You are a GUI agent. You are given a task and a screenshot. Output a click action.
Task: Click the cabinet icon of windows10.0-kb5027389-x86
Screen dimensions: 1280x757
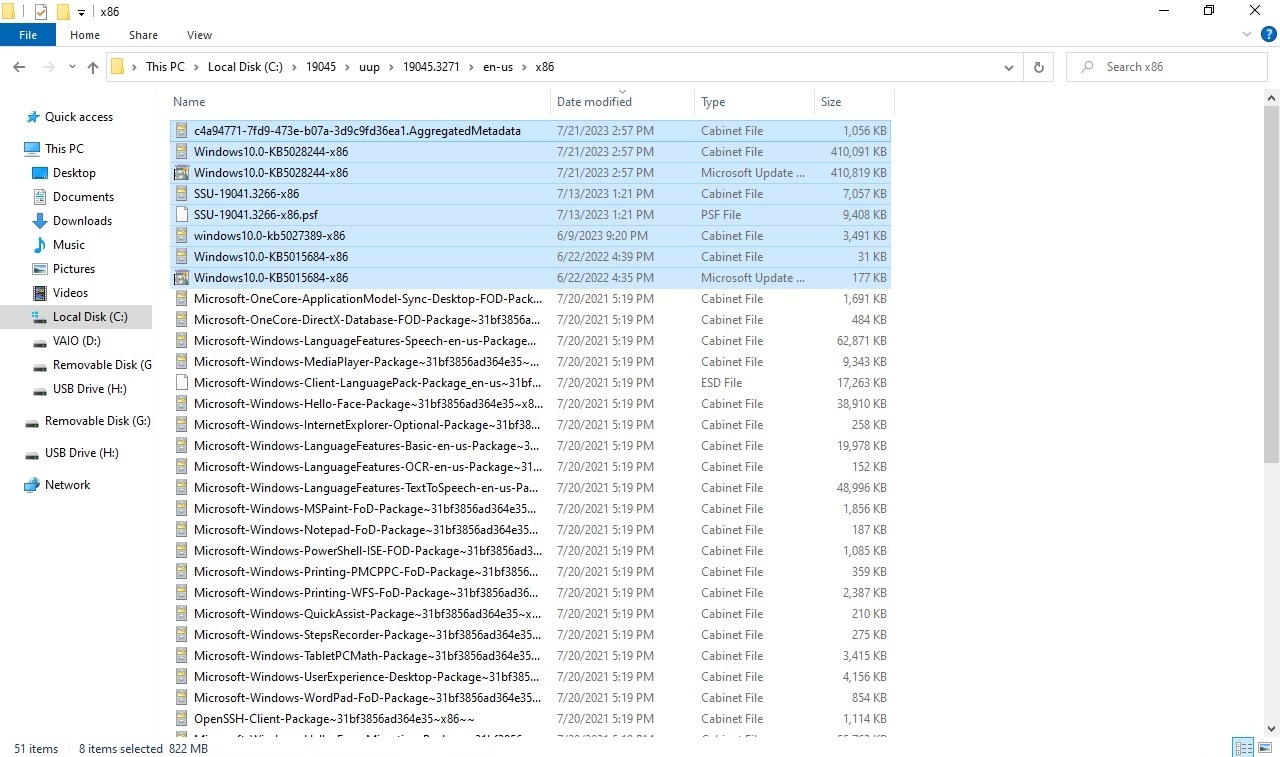pyautogui.click(x=181, y=236)
